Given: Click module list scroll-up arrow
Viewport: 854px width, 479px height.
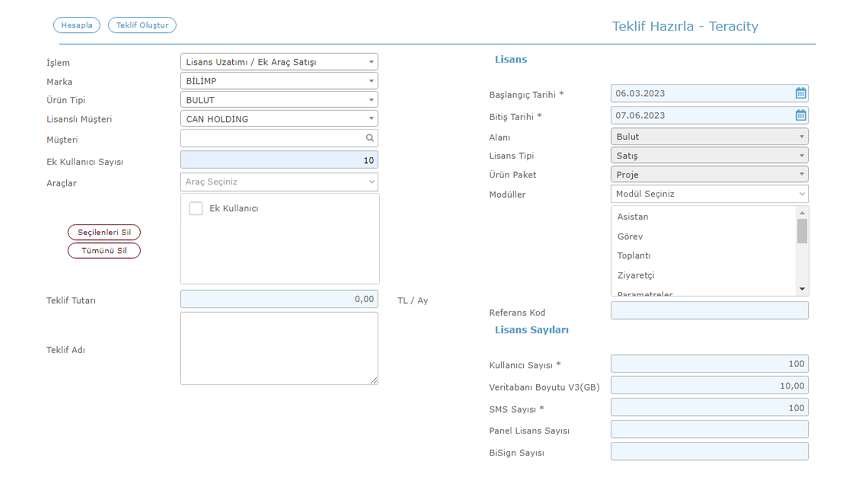Looking at the screenshot, I should (x=802, y=213).
